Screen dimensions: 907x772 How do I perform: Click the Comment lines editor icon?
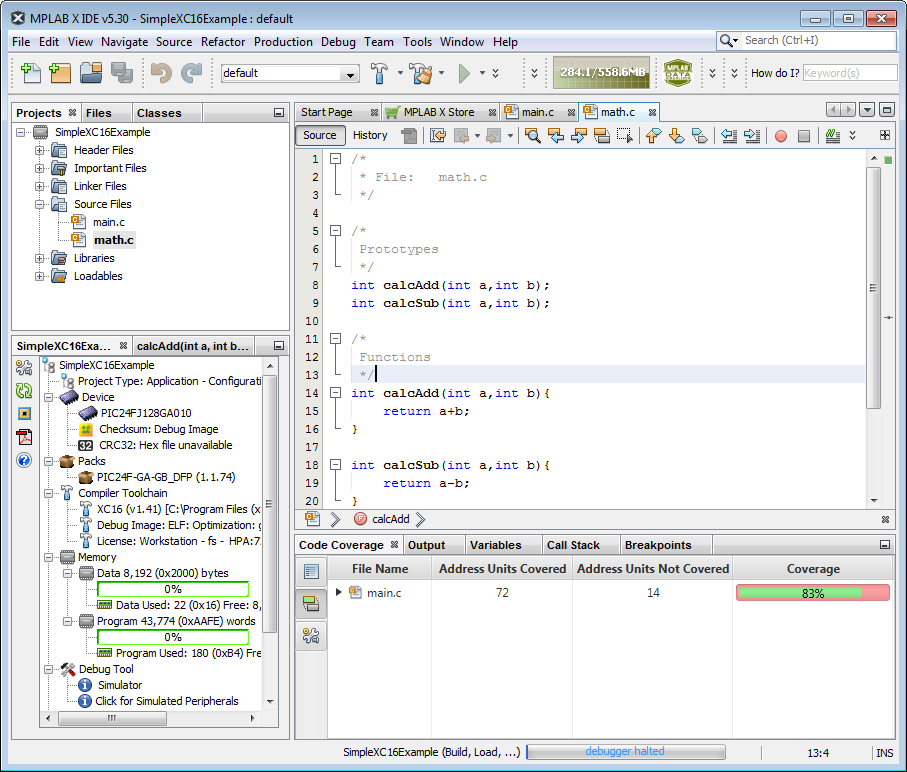click(832, 135)
